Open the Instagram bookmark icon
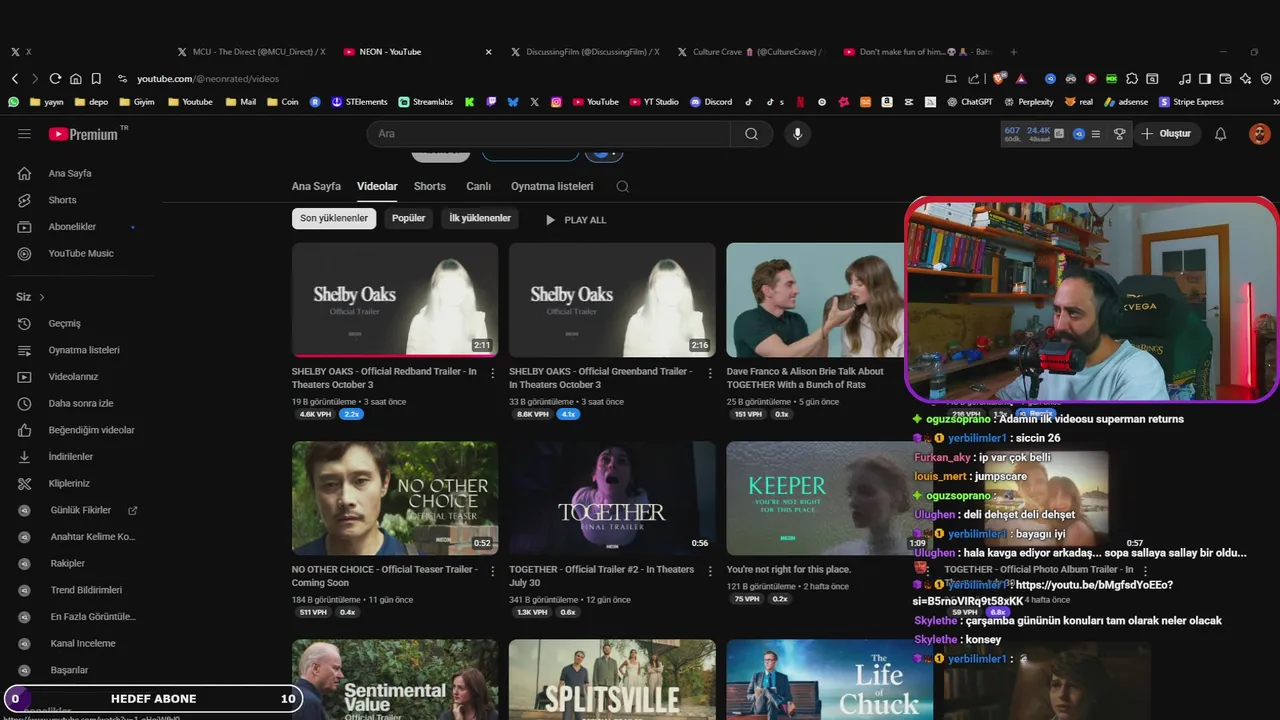 click(x=556, y=102)
